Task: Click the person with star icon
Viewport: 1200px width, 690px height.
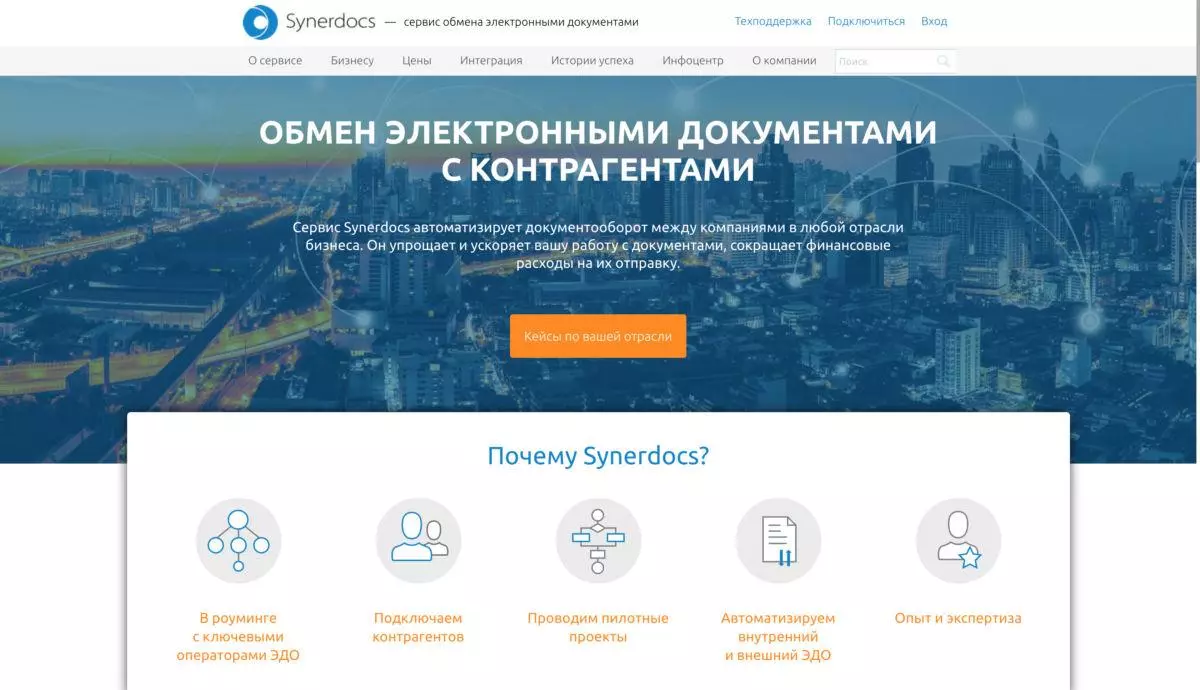Action: pos(958,541)
